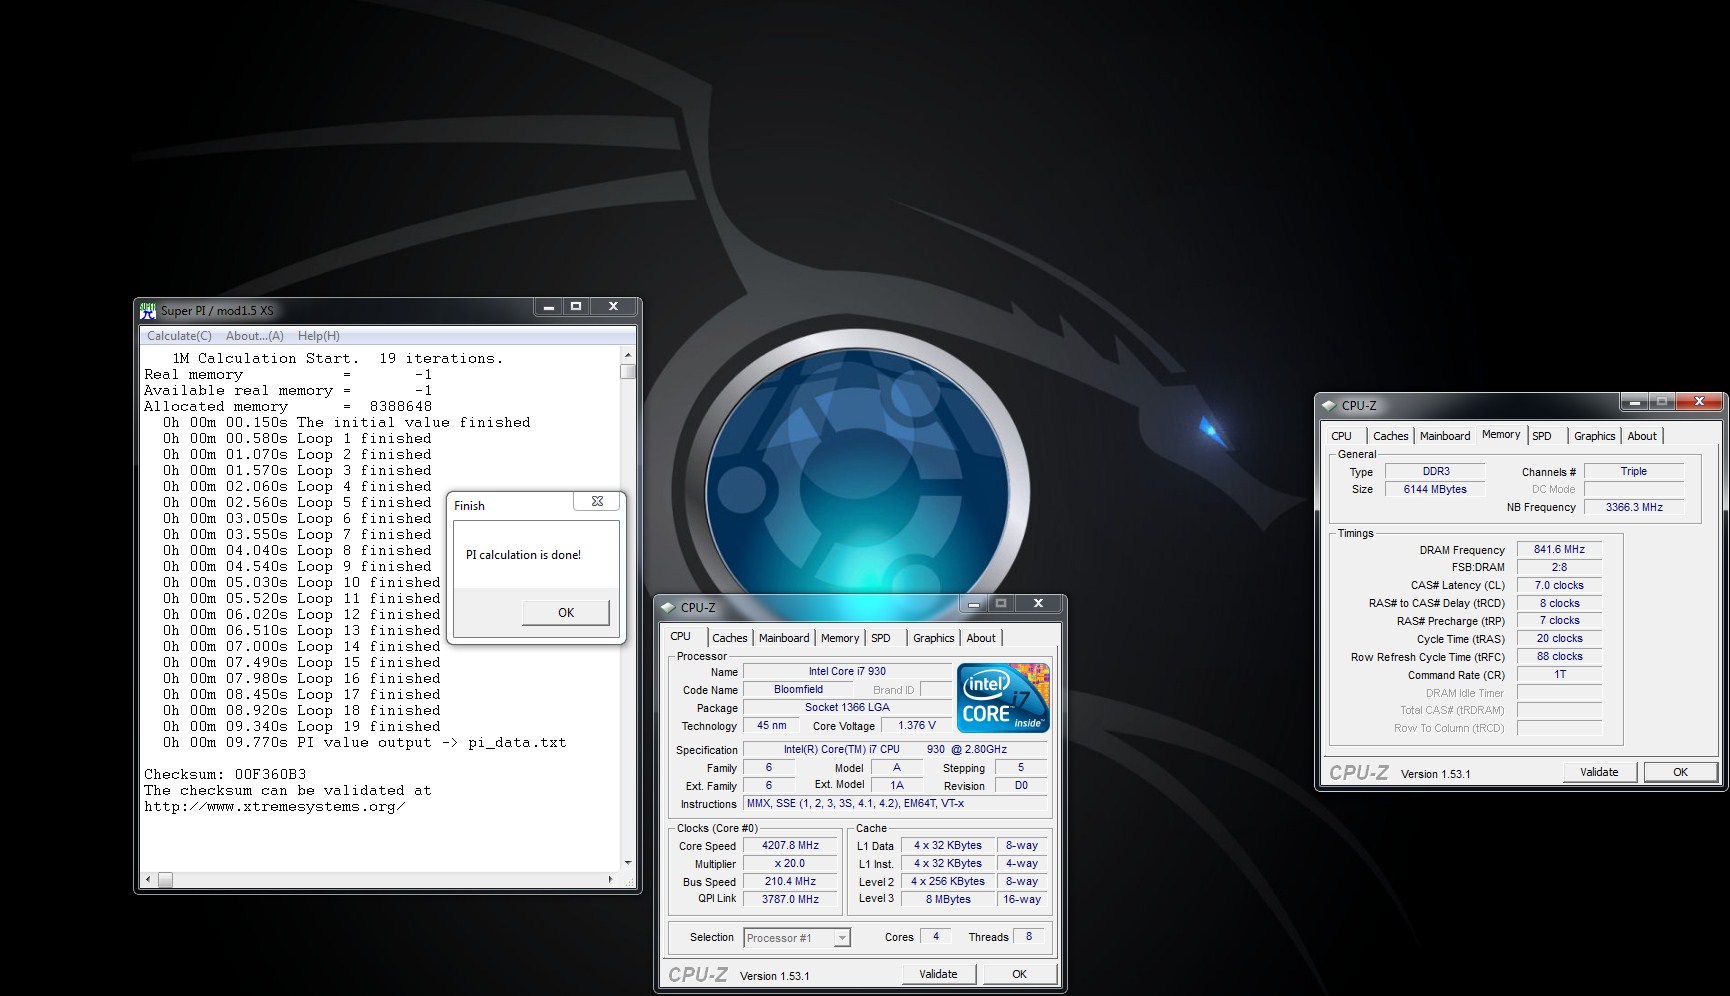Switch to Mainboard tab in memory window
Image resolution: width=1730 pixels, height=996 pixels.
[1445, 436]
